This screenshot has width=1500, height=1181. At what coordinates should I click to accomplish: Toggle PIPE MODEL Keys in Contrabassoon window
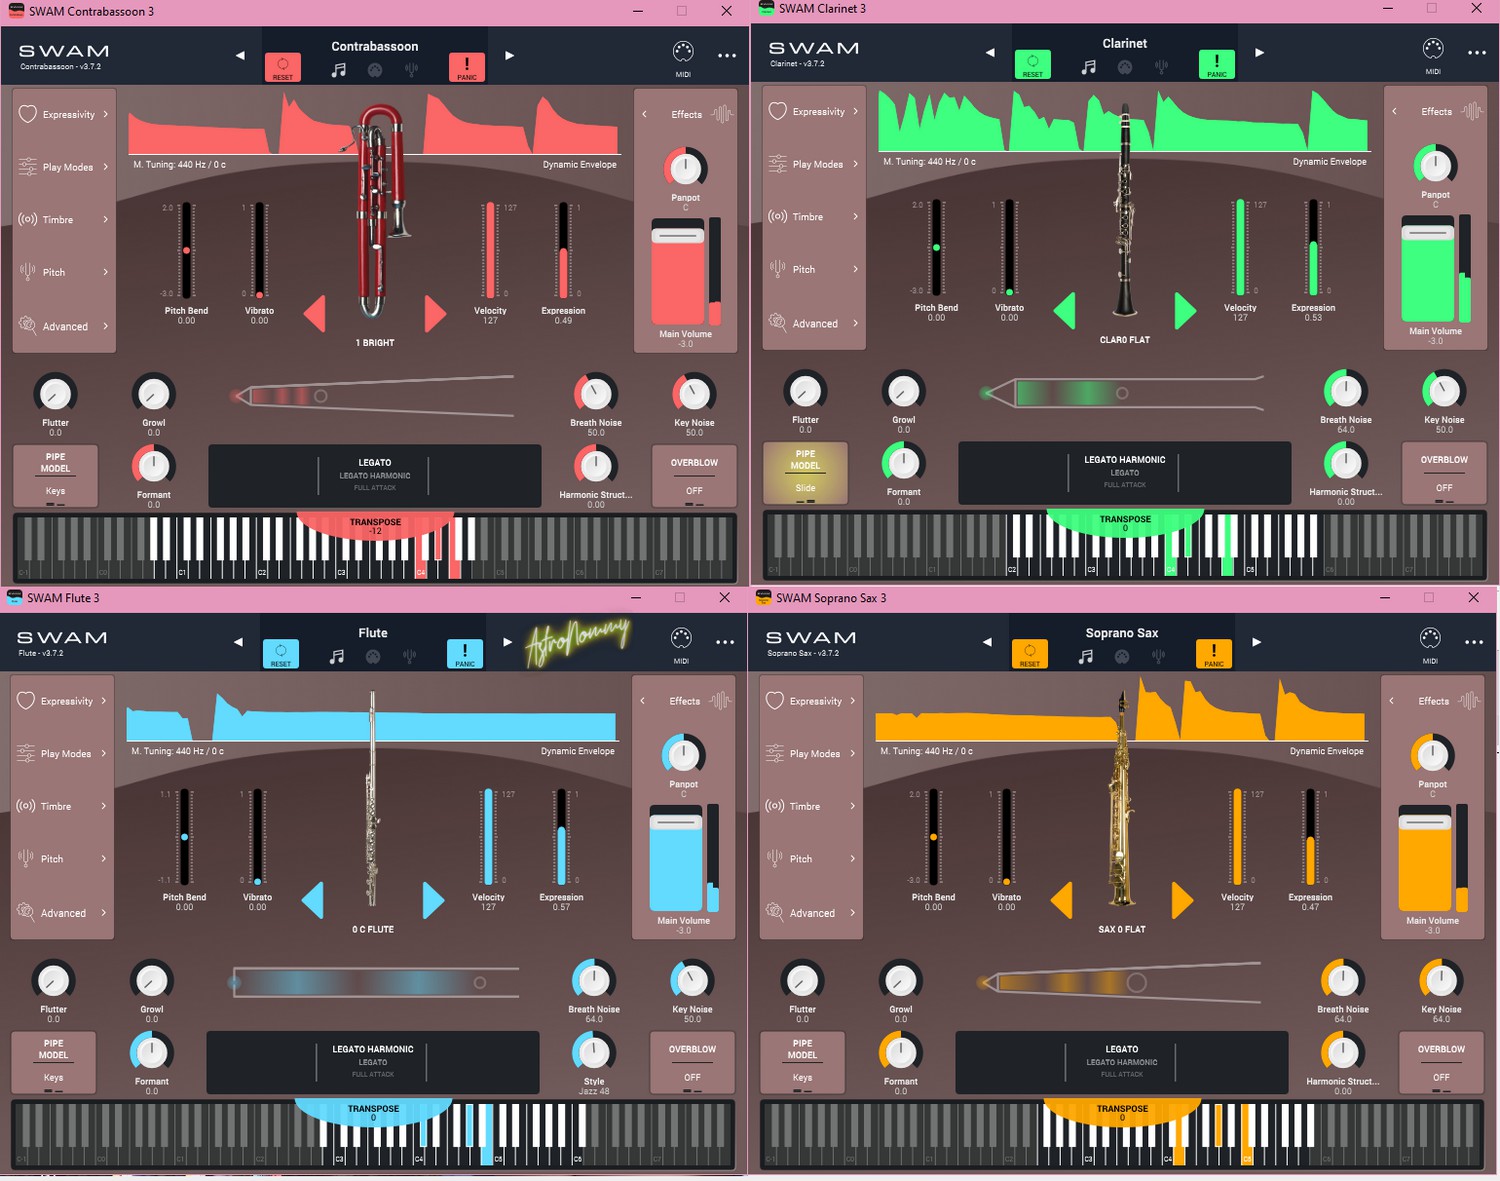[x=55, y=476]
